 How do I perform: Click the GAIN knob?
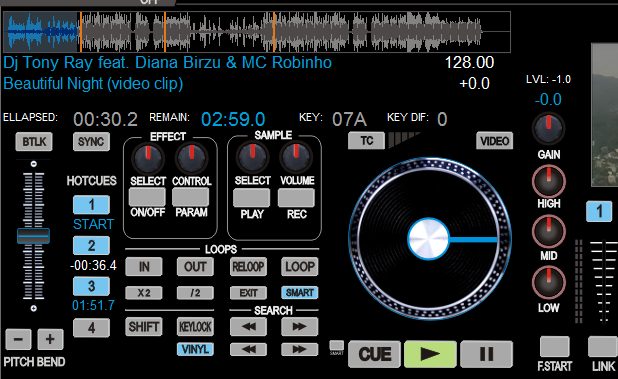[x=548, y=129]
